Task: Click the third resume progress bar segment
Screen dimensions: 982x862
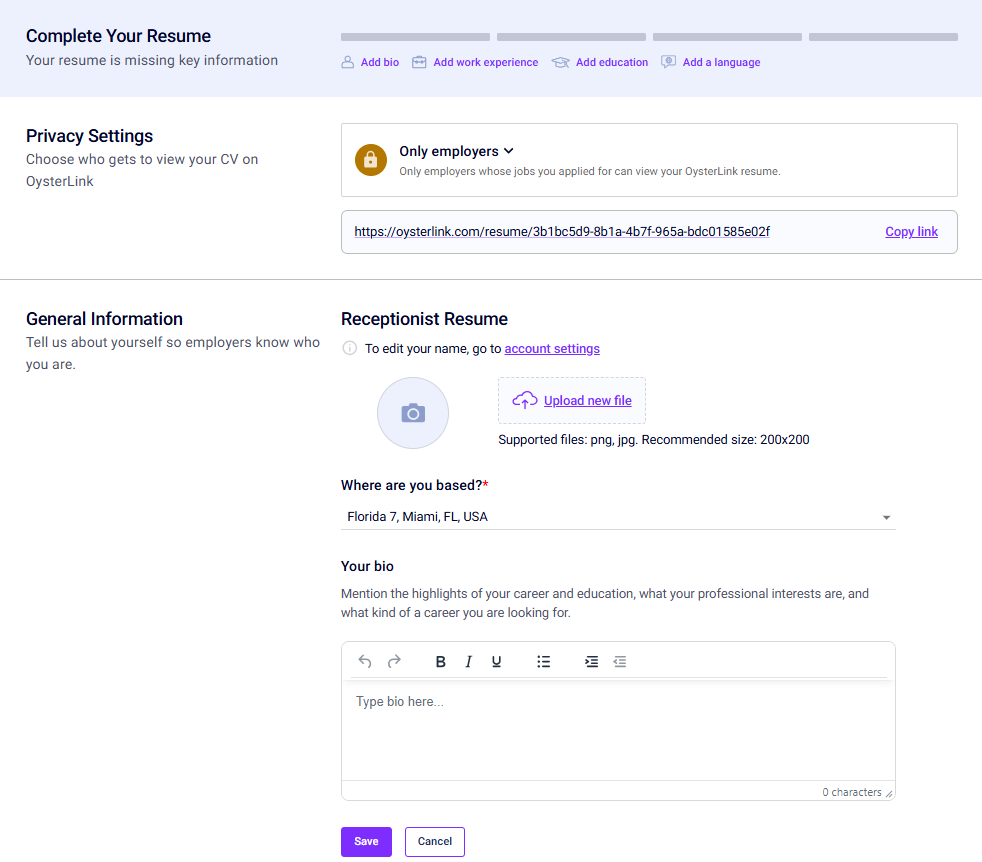Action: click(x=727, y=37)
